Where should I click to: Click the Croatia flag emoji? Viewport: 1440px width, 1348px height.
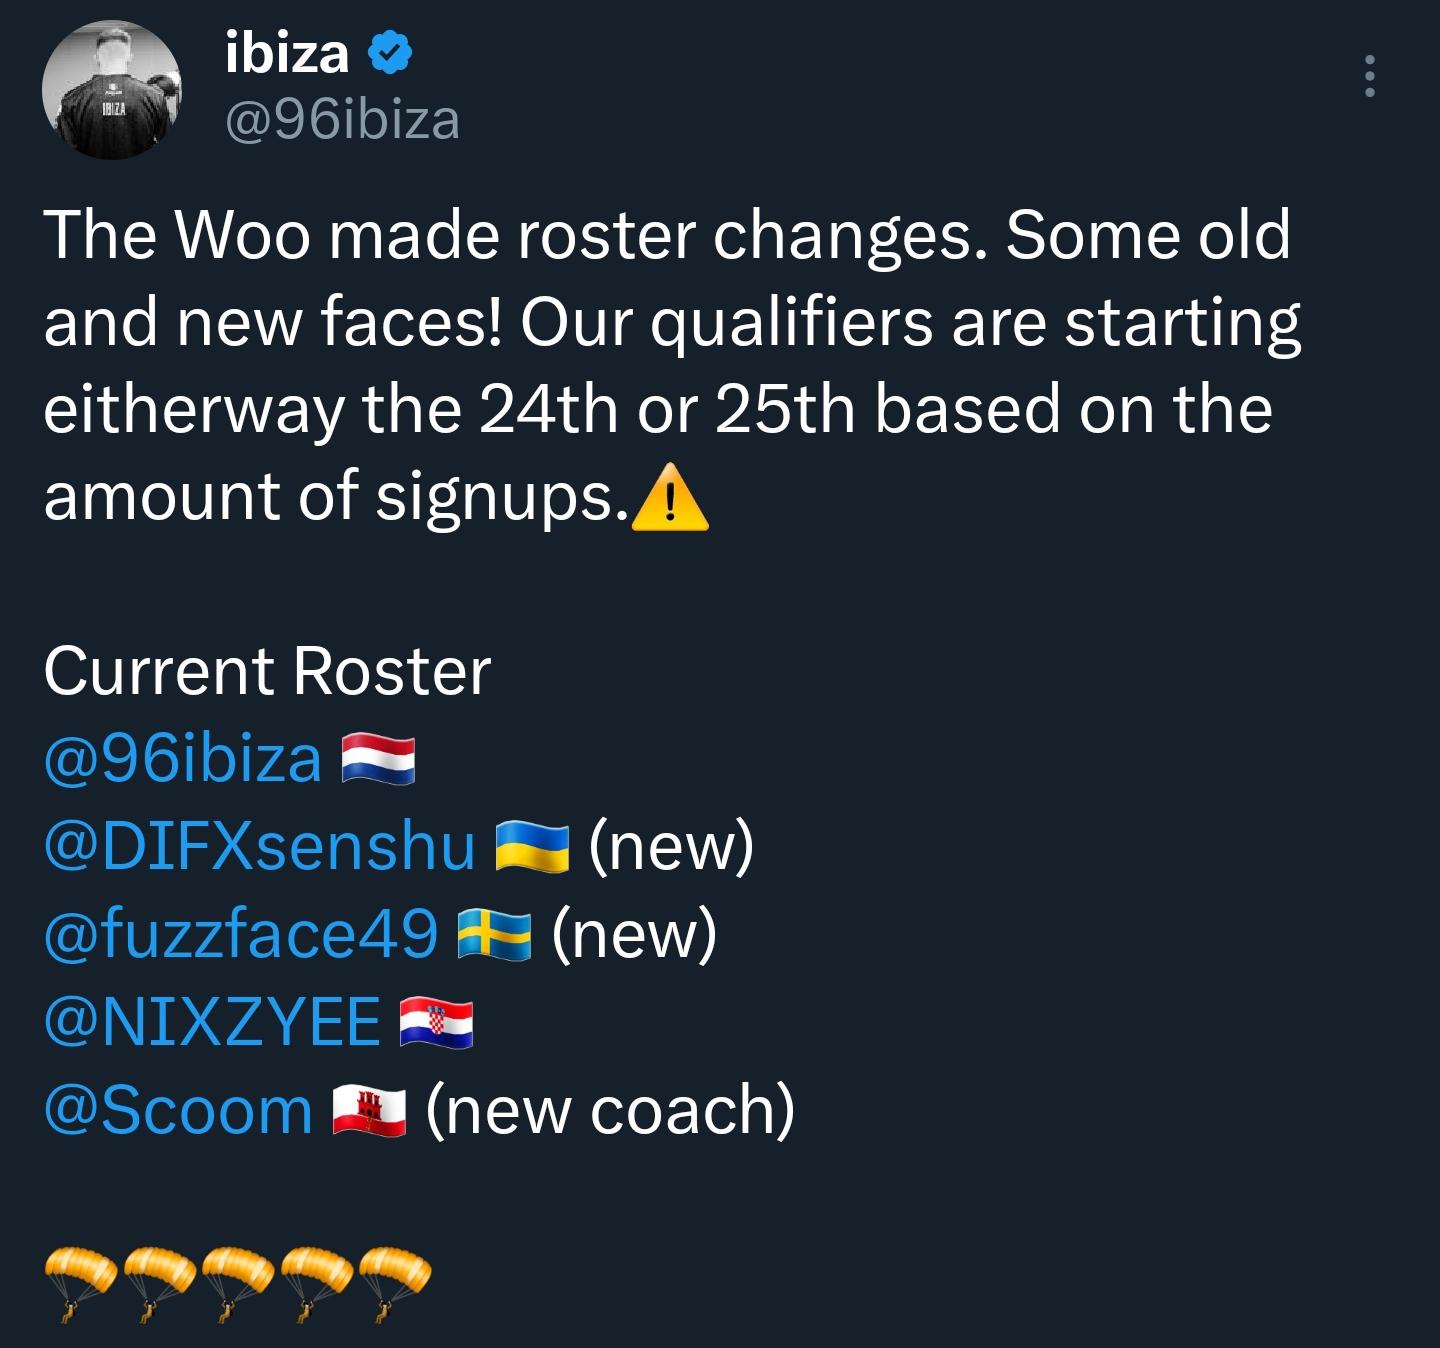(436, 1023)
